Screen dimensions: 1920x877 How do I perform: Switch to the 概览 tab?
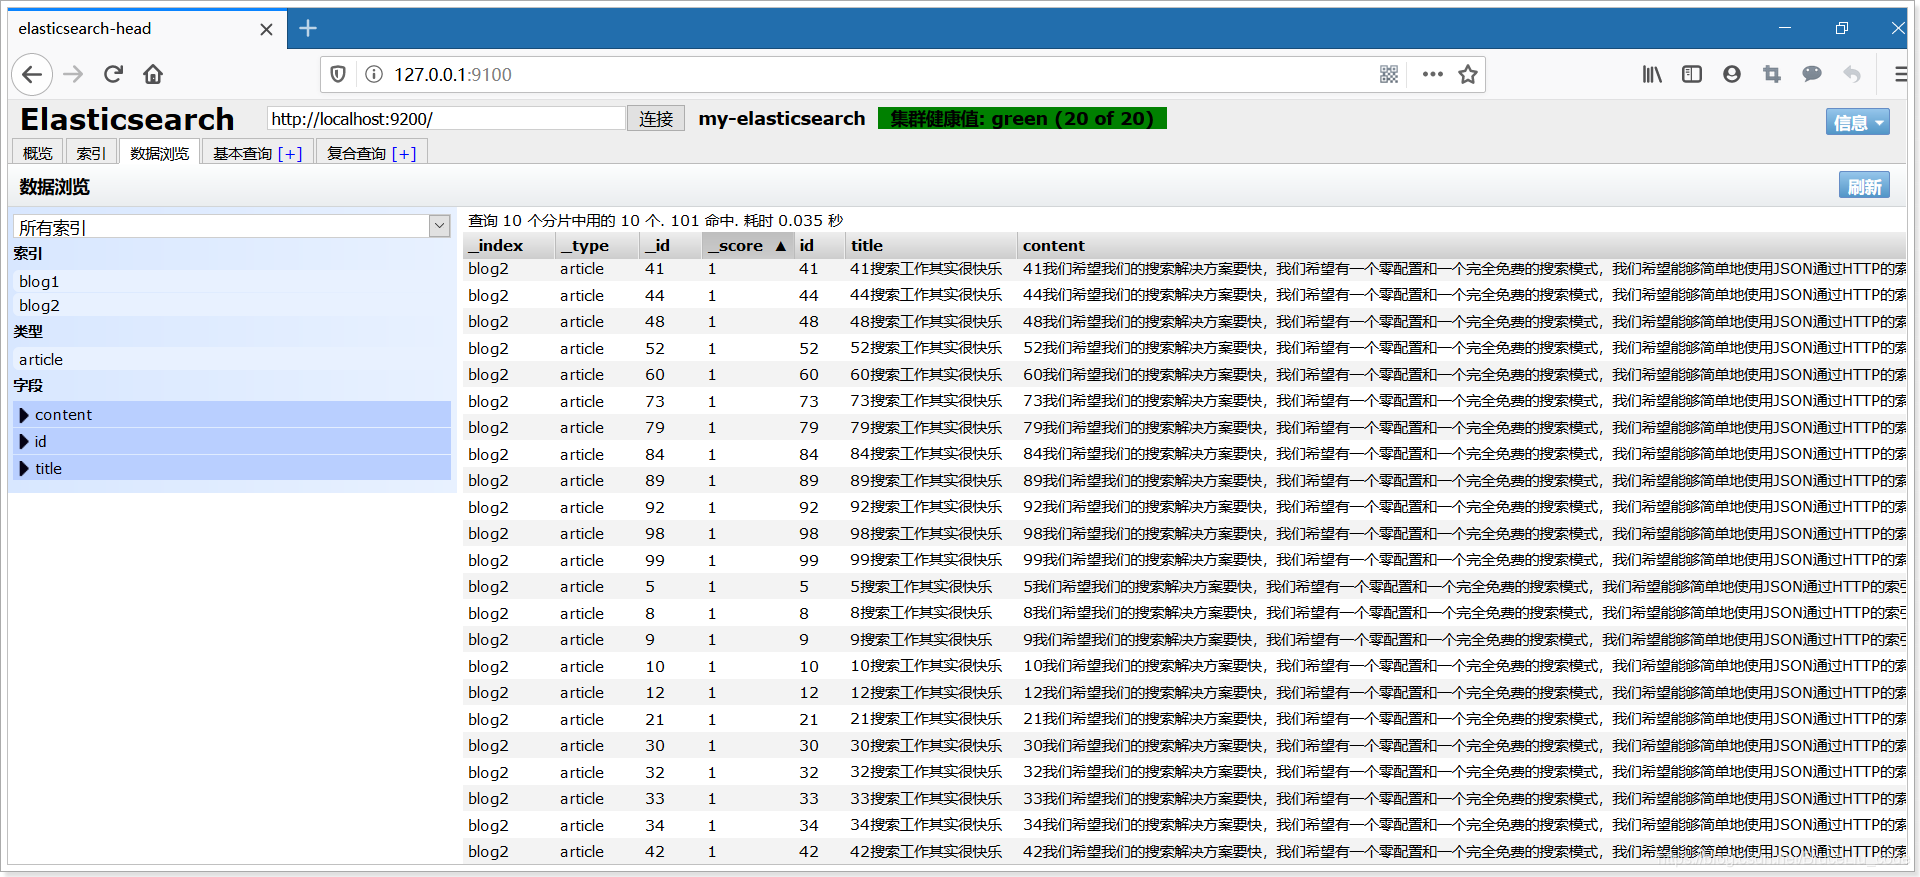pos(38,153)
